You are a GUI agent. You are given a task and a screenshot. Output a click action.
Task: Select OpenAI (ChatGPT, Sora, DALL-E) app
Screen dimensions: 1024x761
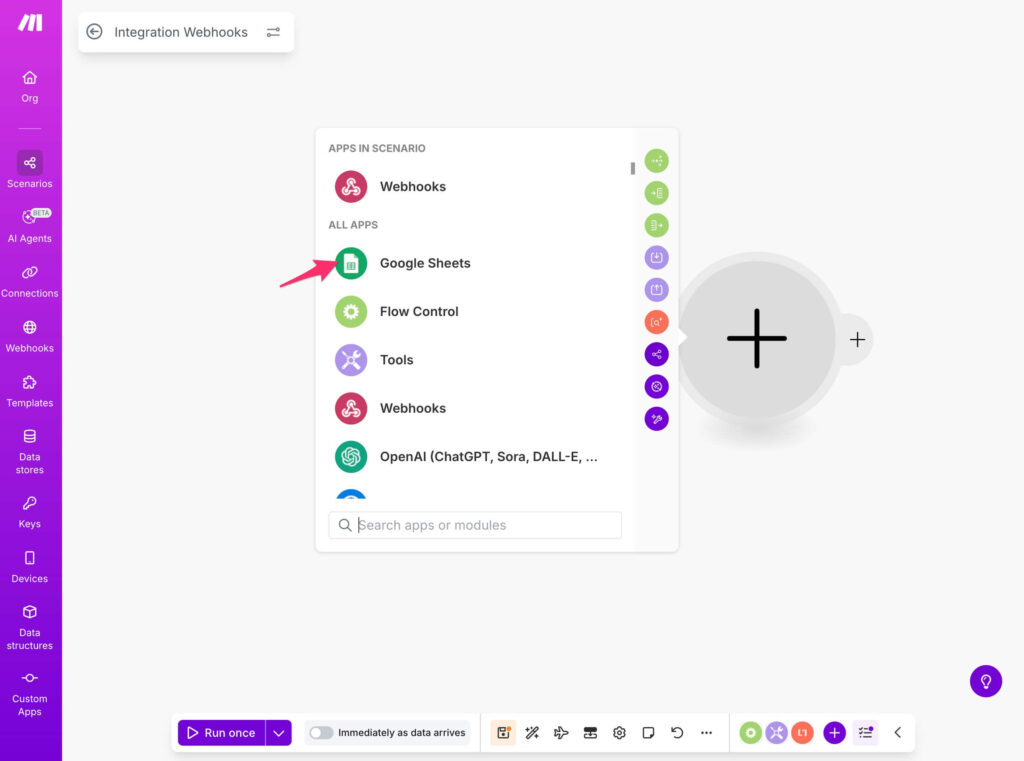tap(487, 457)
